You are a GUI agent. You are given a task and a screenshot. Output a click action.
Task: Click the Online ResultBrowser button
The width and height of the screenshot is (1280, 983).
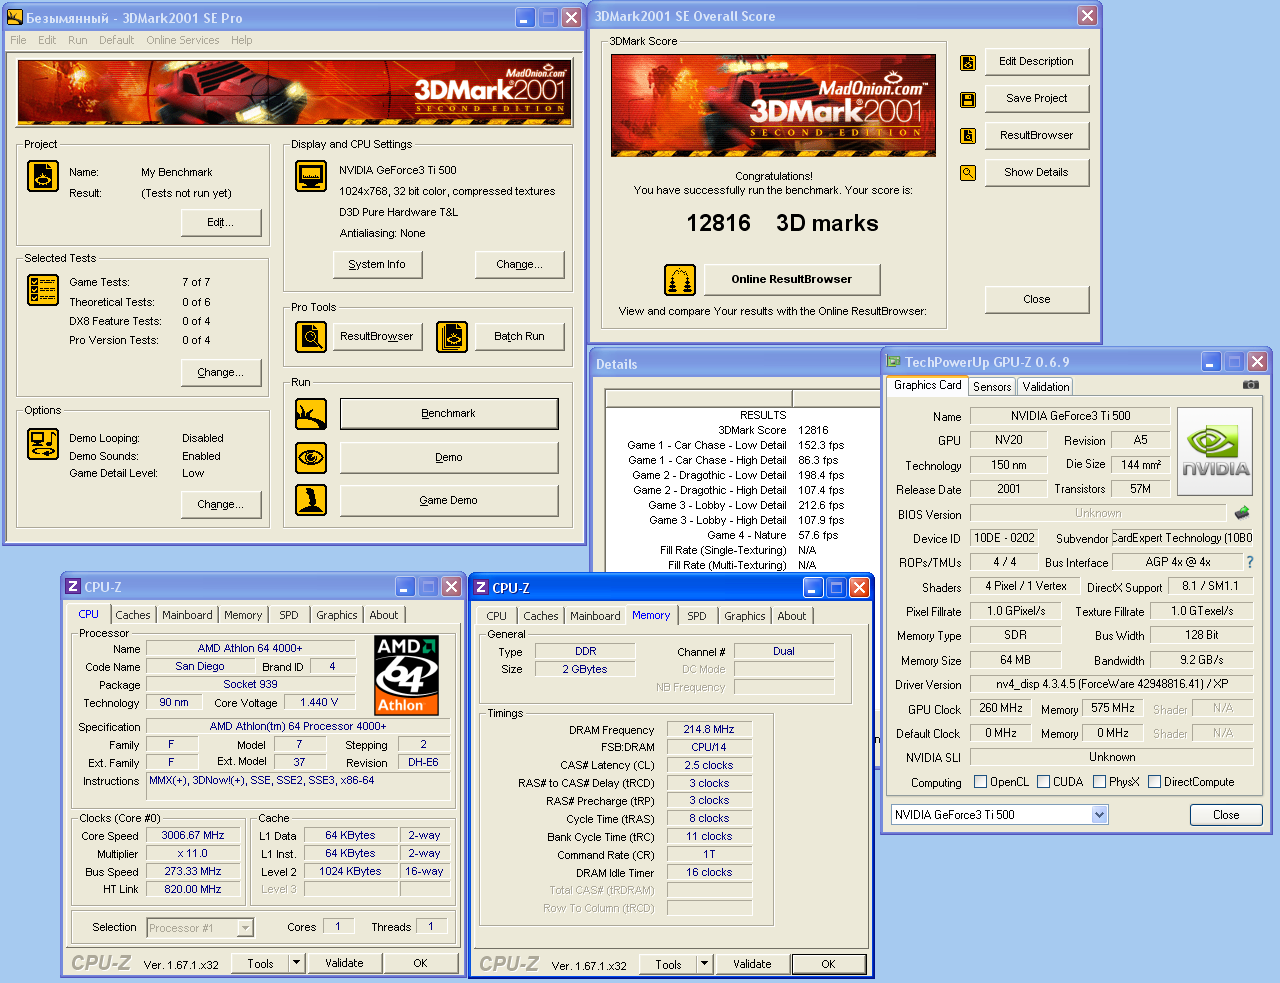click(x=792, y=279)
